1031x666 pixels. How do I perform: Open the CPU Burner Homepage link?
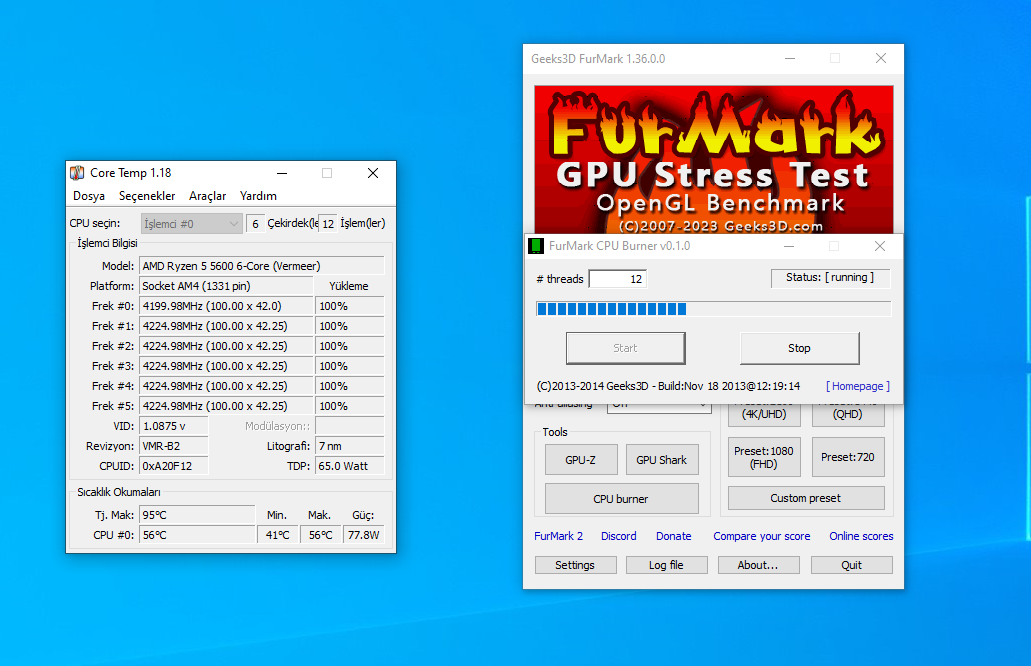(857, 386)
